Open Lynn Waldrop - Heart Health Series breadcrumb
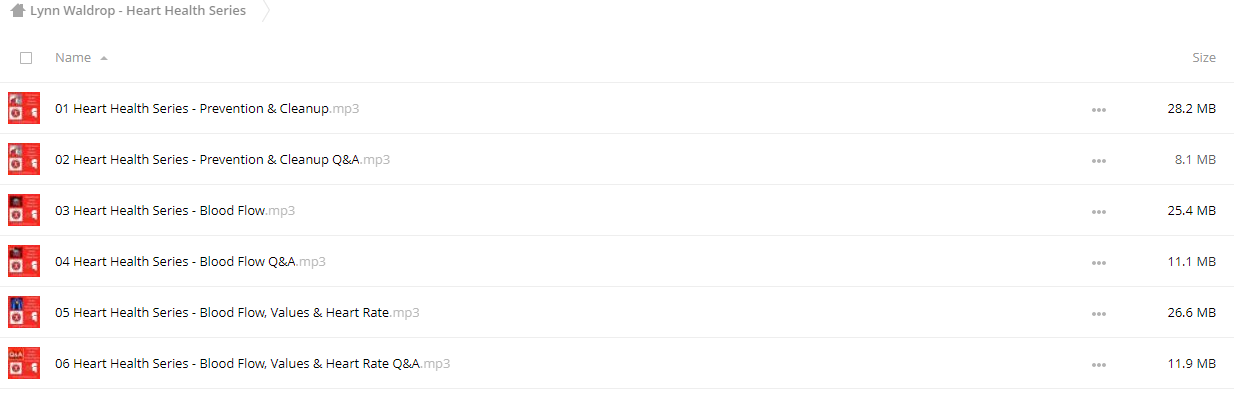 pos(138,11)
